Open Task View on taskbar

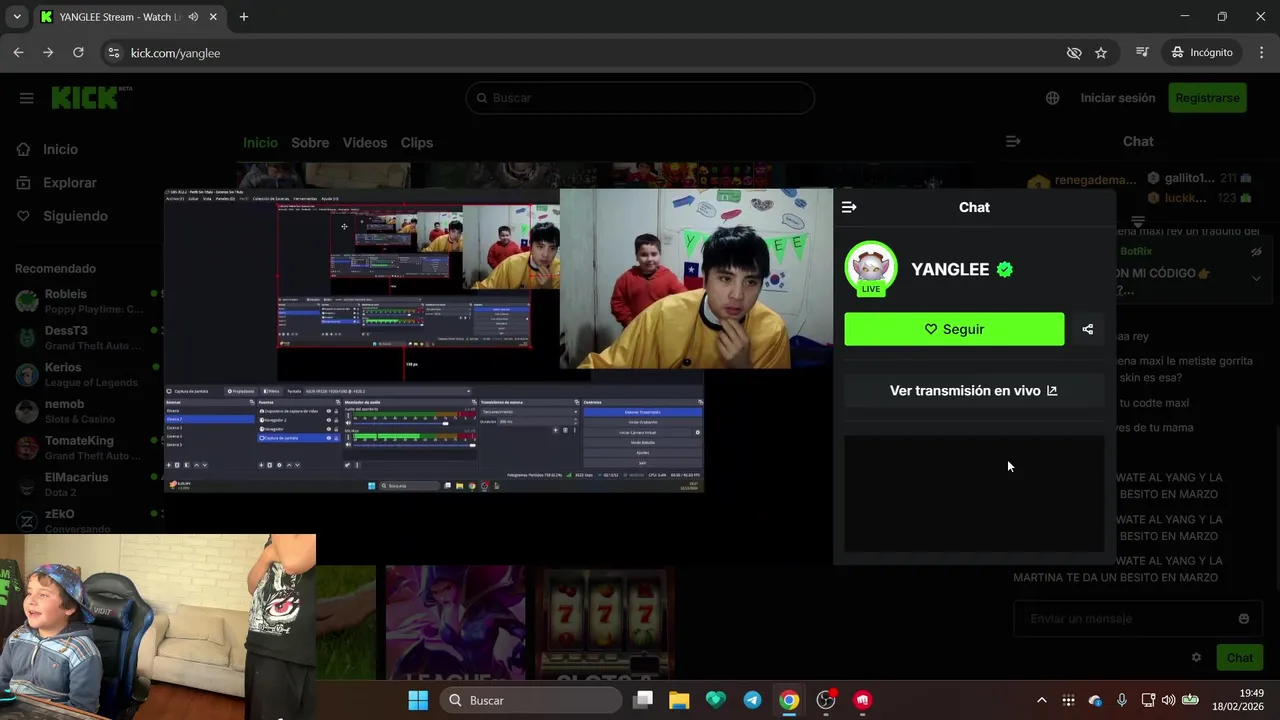pos(643,700)
